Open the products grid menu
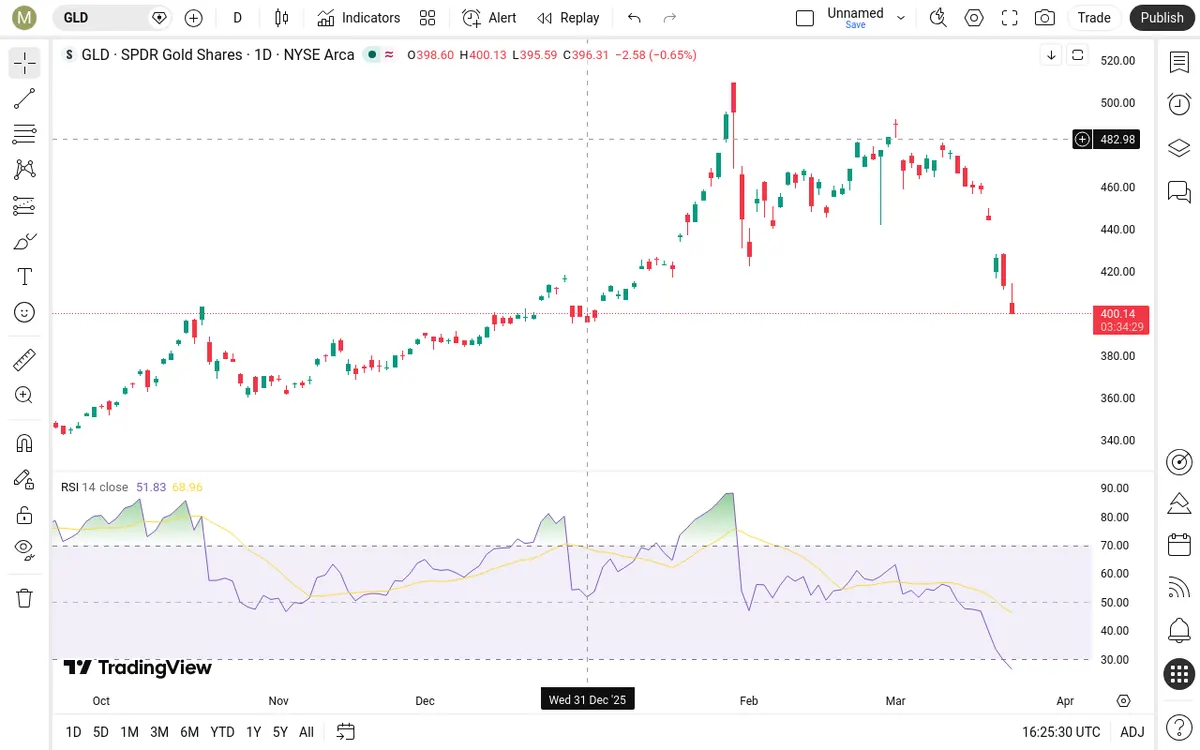The width and height of the screenshot is (1200, 750). [1179, 674]
